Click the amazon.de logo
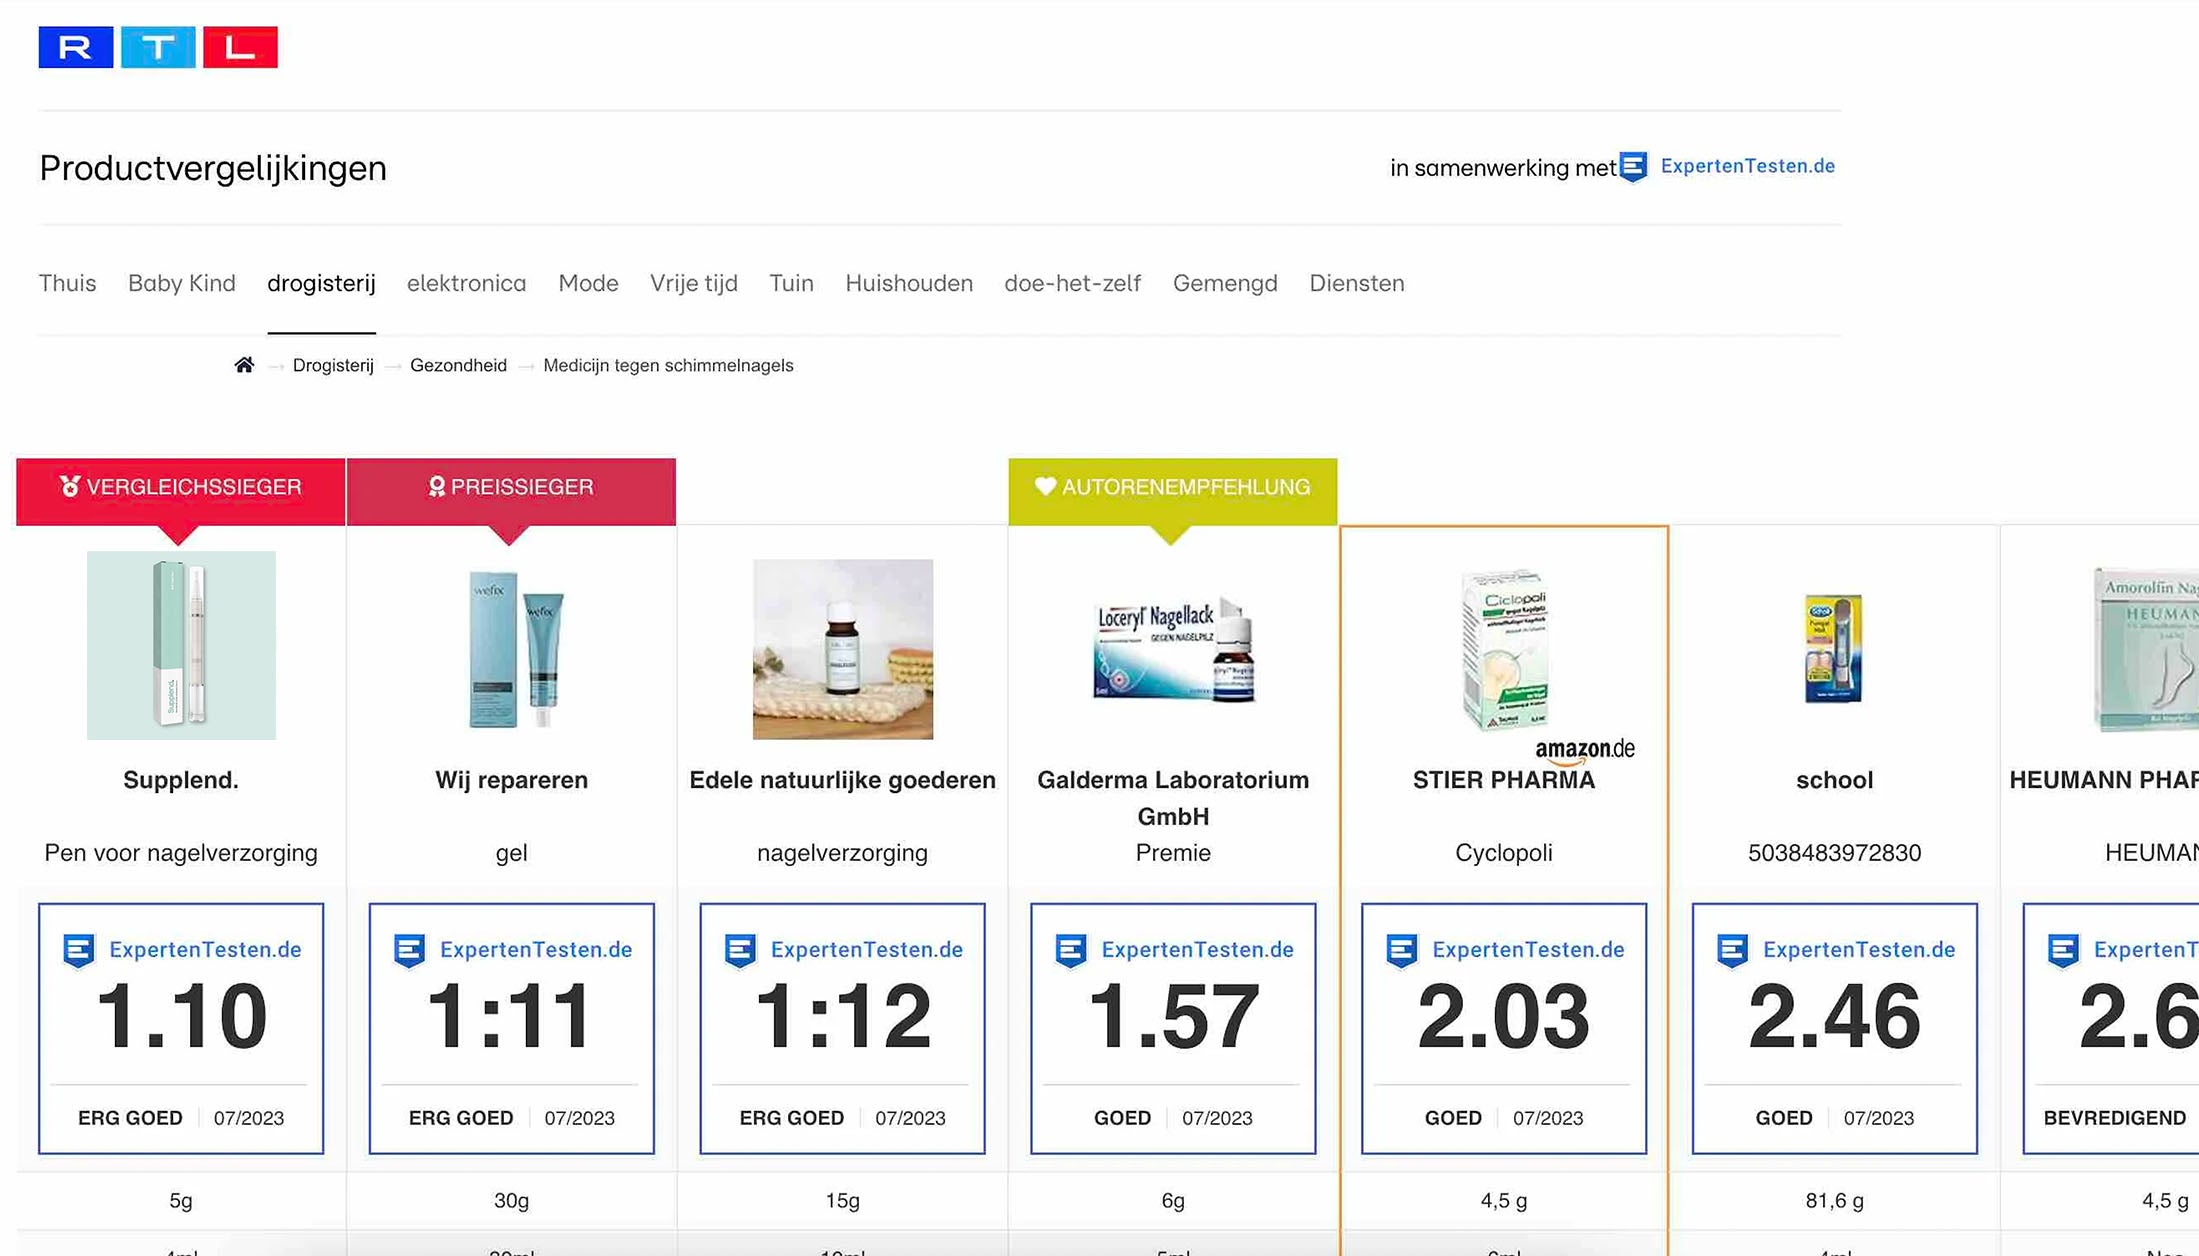 [x=1585, y=750]
